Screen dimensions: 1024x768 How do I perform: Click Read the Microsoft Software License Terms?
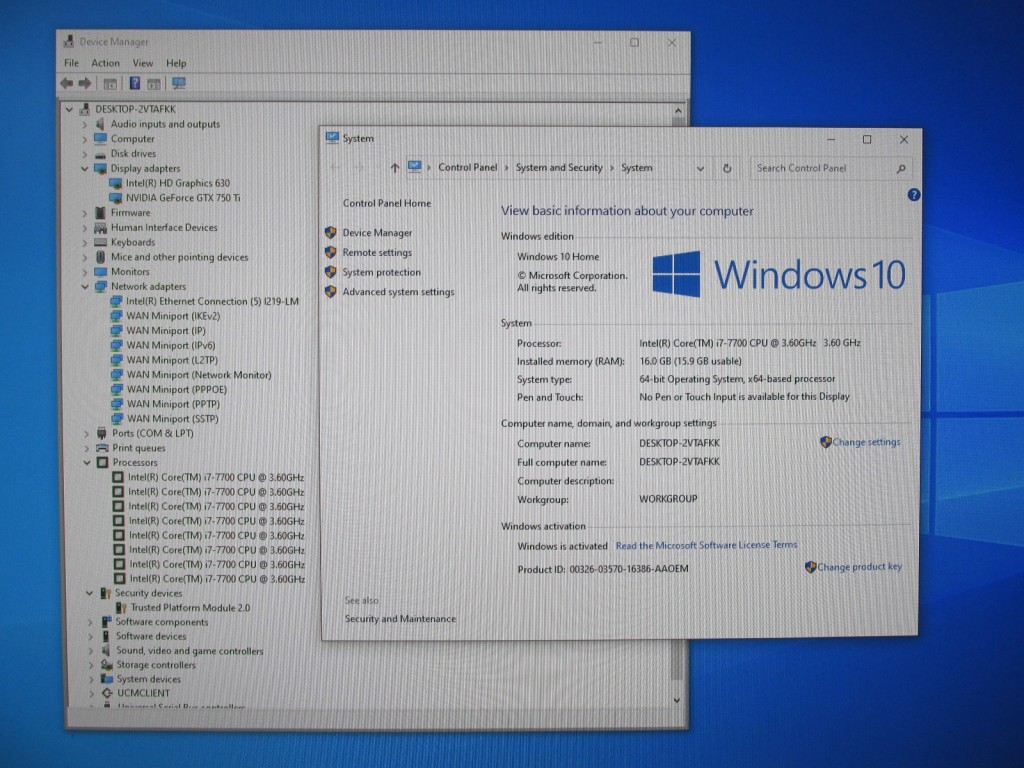[x=706, y=546]
